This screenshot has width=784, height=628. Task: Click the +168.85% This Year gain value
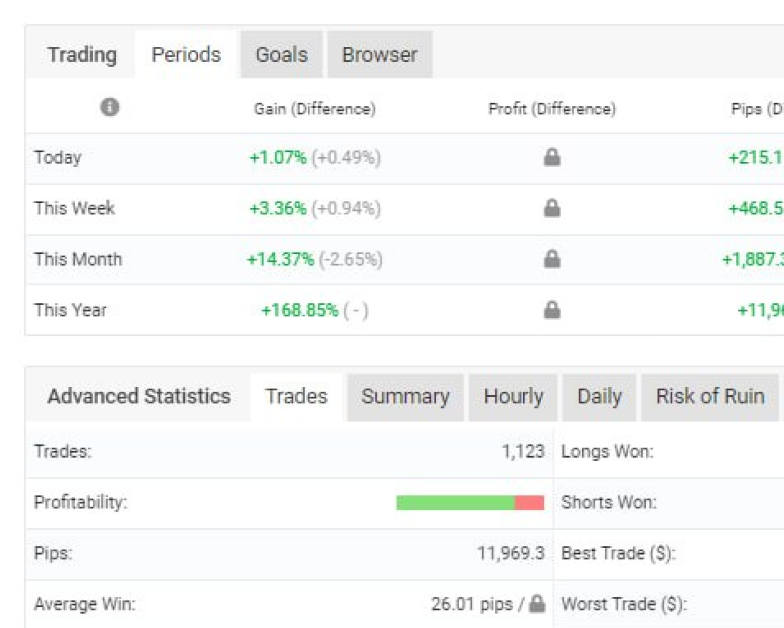pos(299,310)
